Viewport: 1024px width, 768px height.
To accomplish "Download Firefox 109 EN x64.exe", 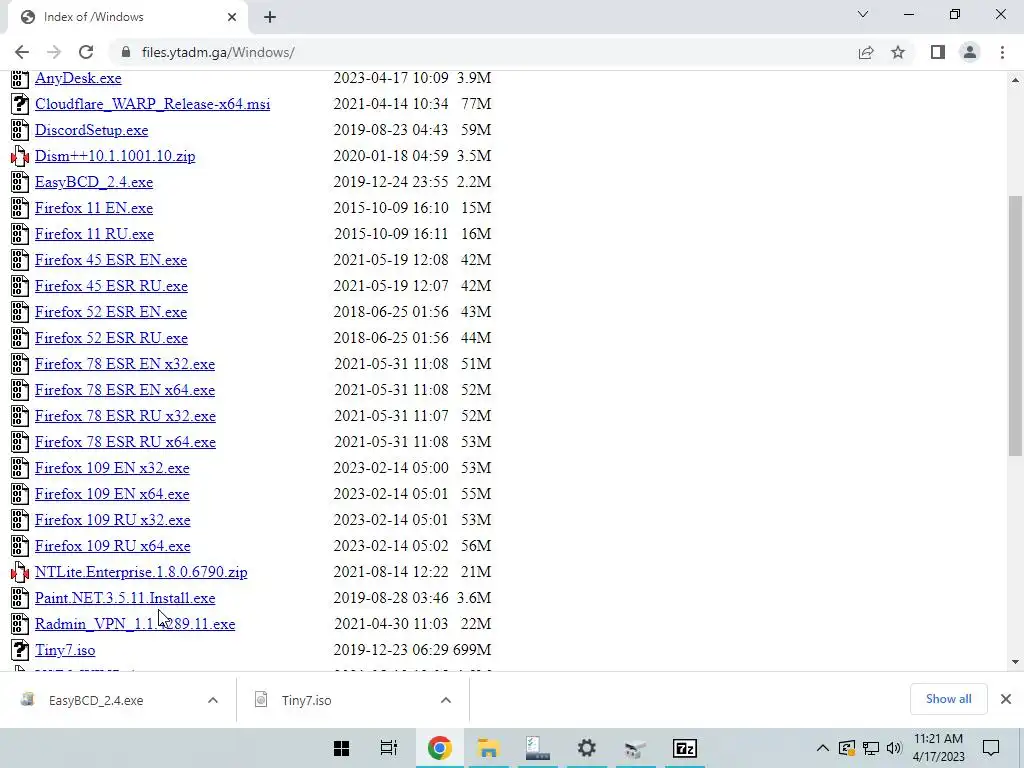I will 112,494.
